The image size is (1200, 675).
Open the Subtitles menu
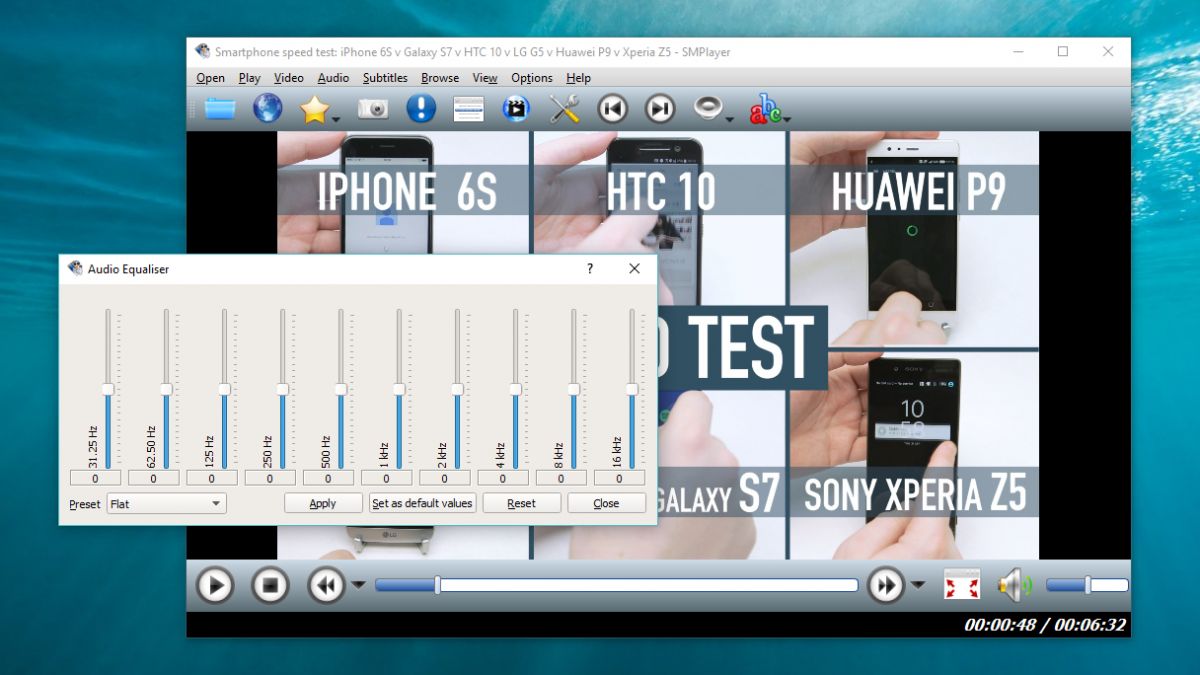tap(385, 78)
